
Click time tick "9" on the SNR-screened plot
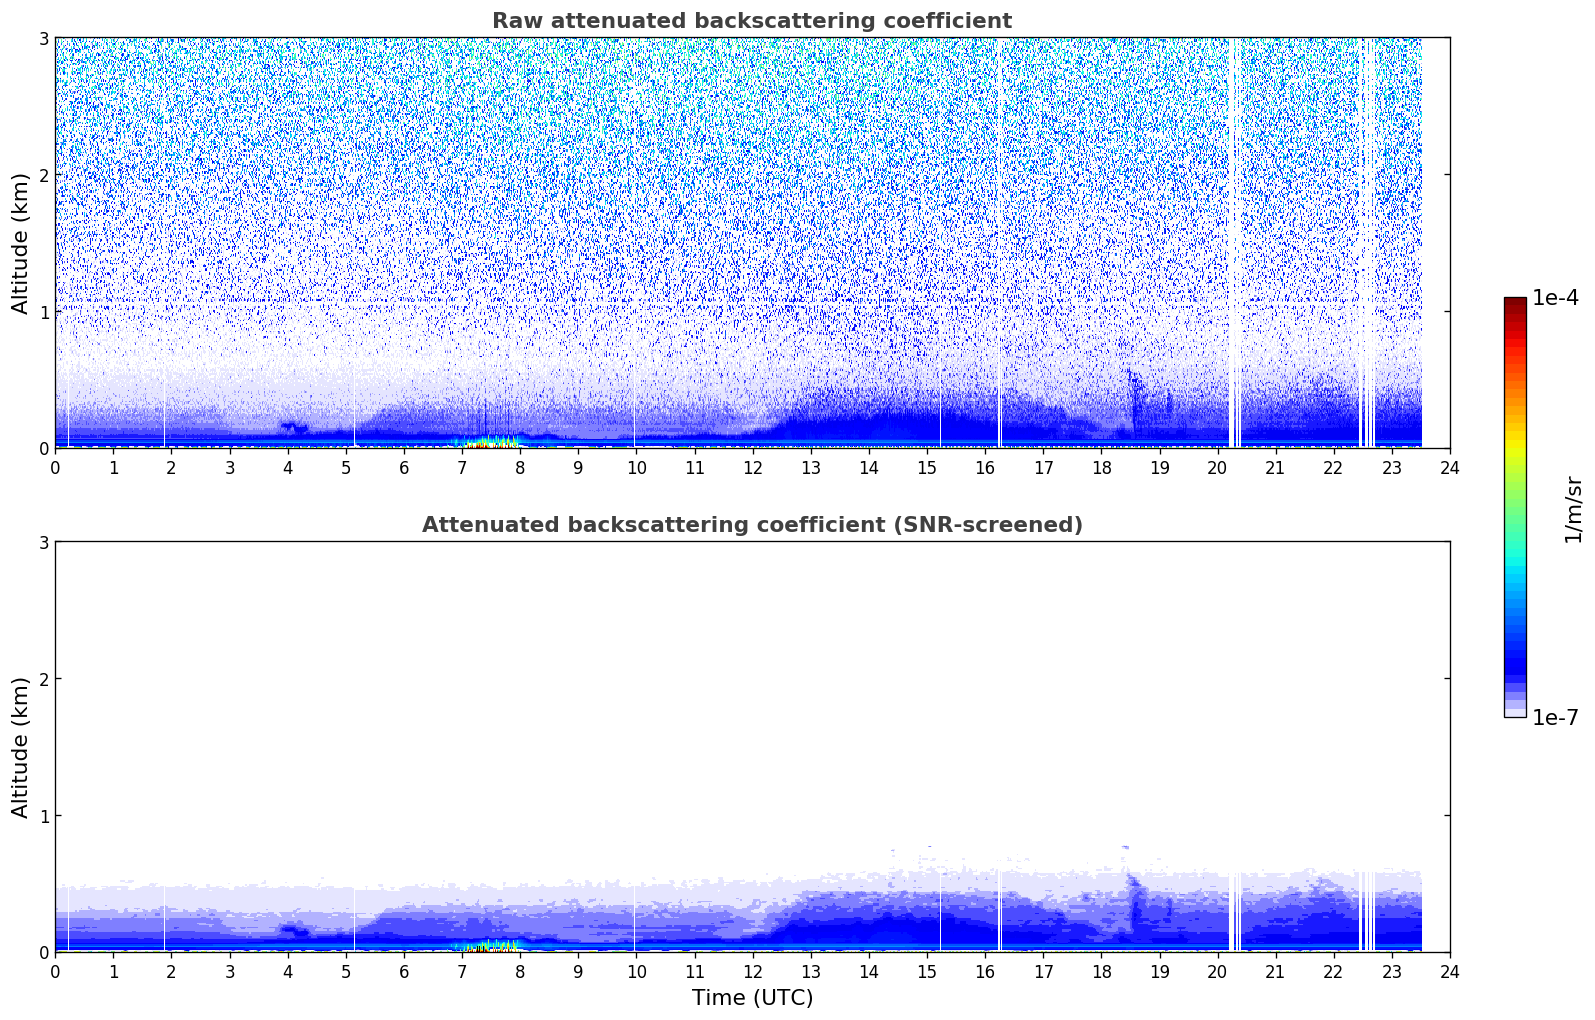(x=578, y=971)
